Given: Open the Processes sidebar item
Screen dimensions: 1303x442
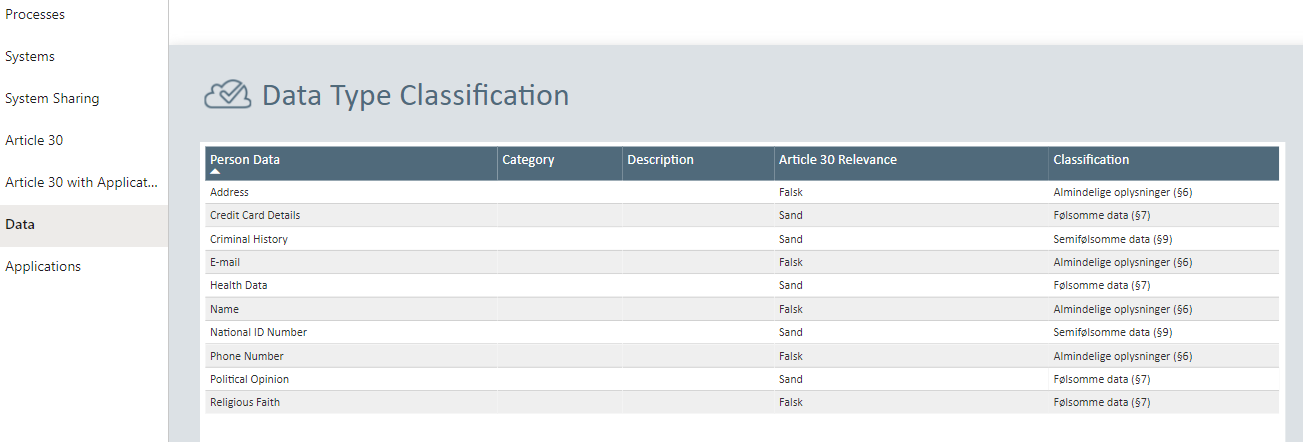Looking at the screenshot, I should tap(35, 15).
